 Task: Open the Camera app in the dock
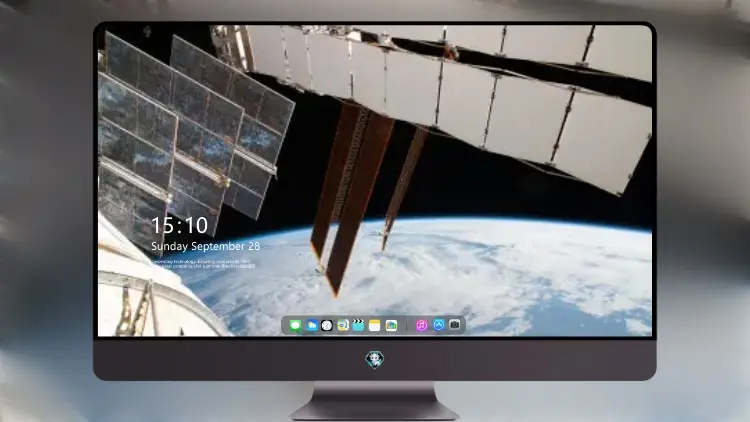[x=455, y=325]
